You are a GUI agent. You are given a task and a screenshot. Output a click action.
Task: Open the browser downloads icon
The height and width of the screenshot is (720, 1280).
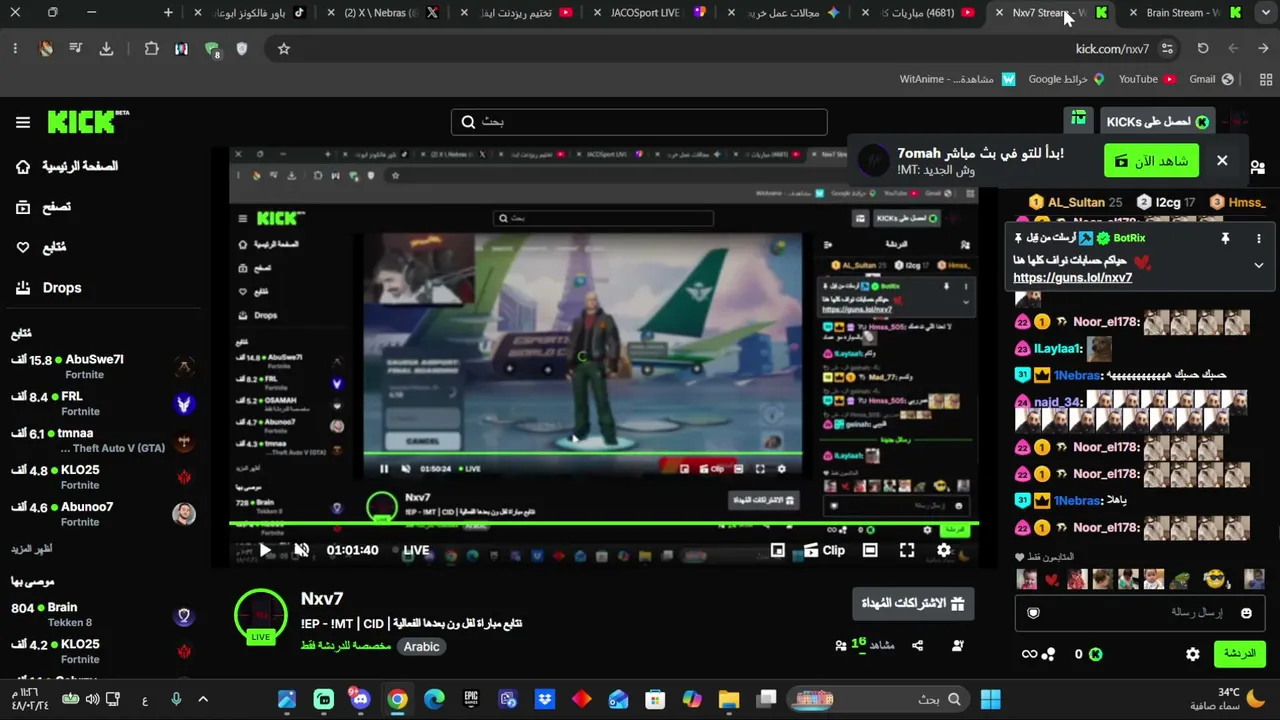(106, 48)
